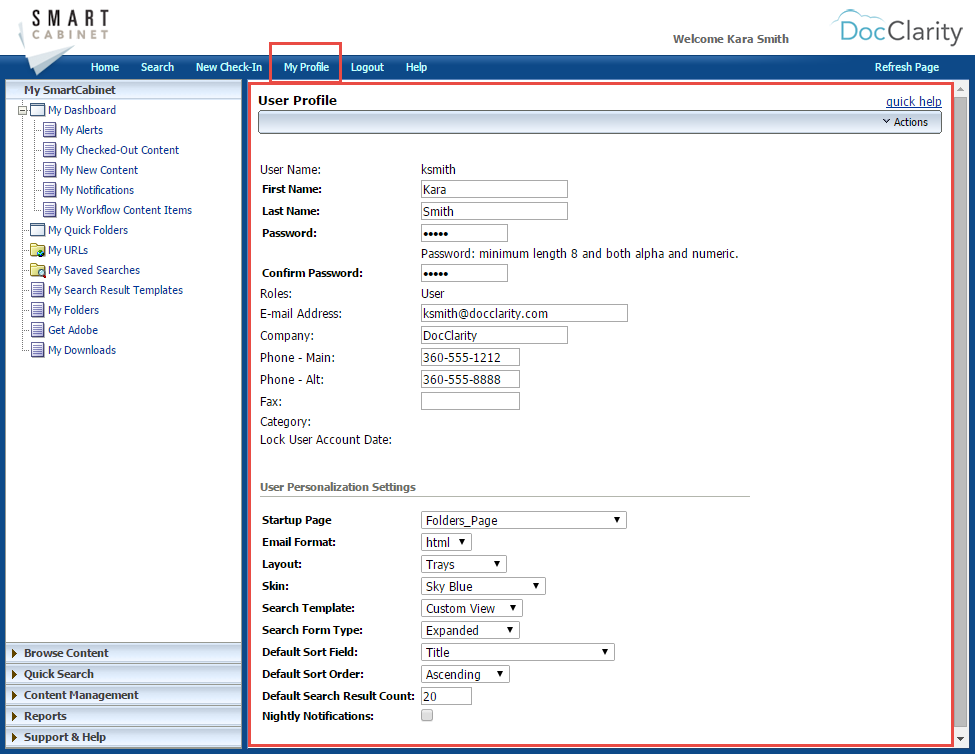This screenshot has height=754, width=975.
Task: Click Refresh Page in the navigation bar
Action: click(x=906, y=67)
